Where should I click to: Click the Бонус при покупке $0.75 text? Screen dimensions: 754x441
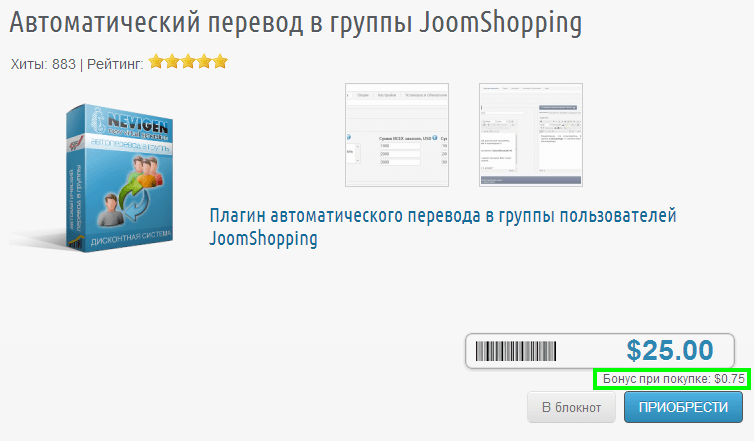[x=673, y=379]
